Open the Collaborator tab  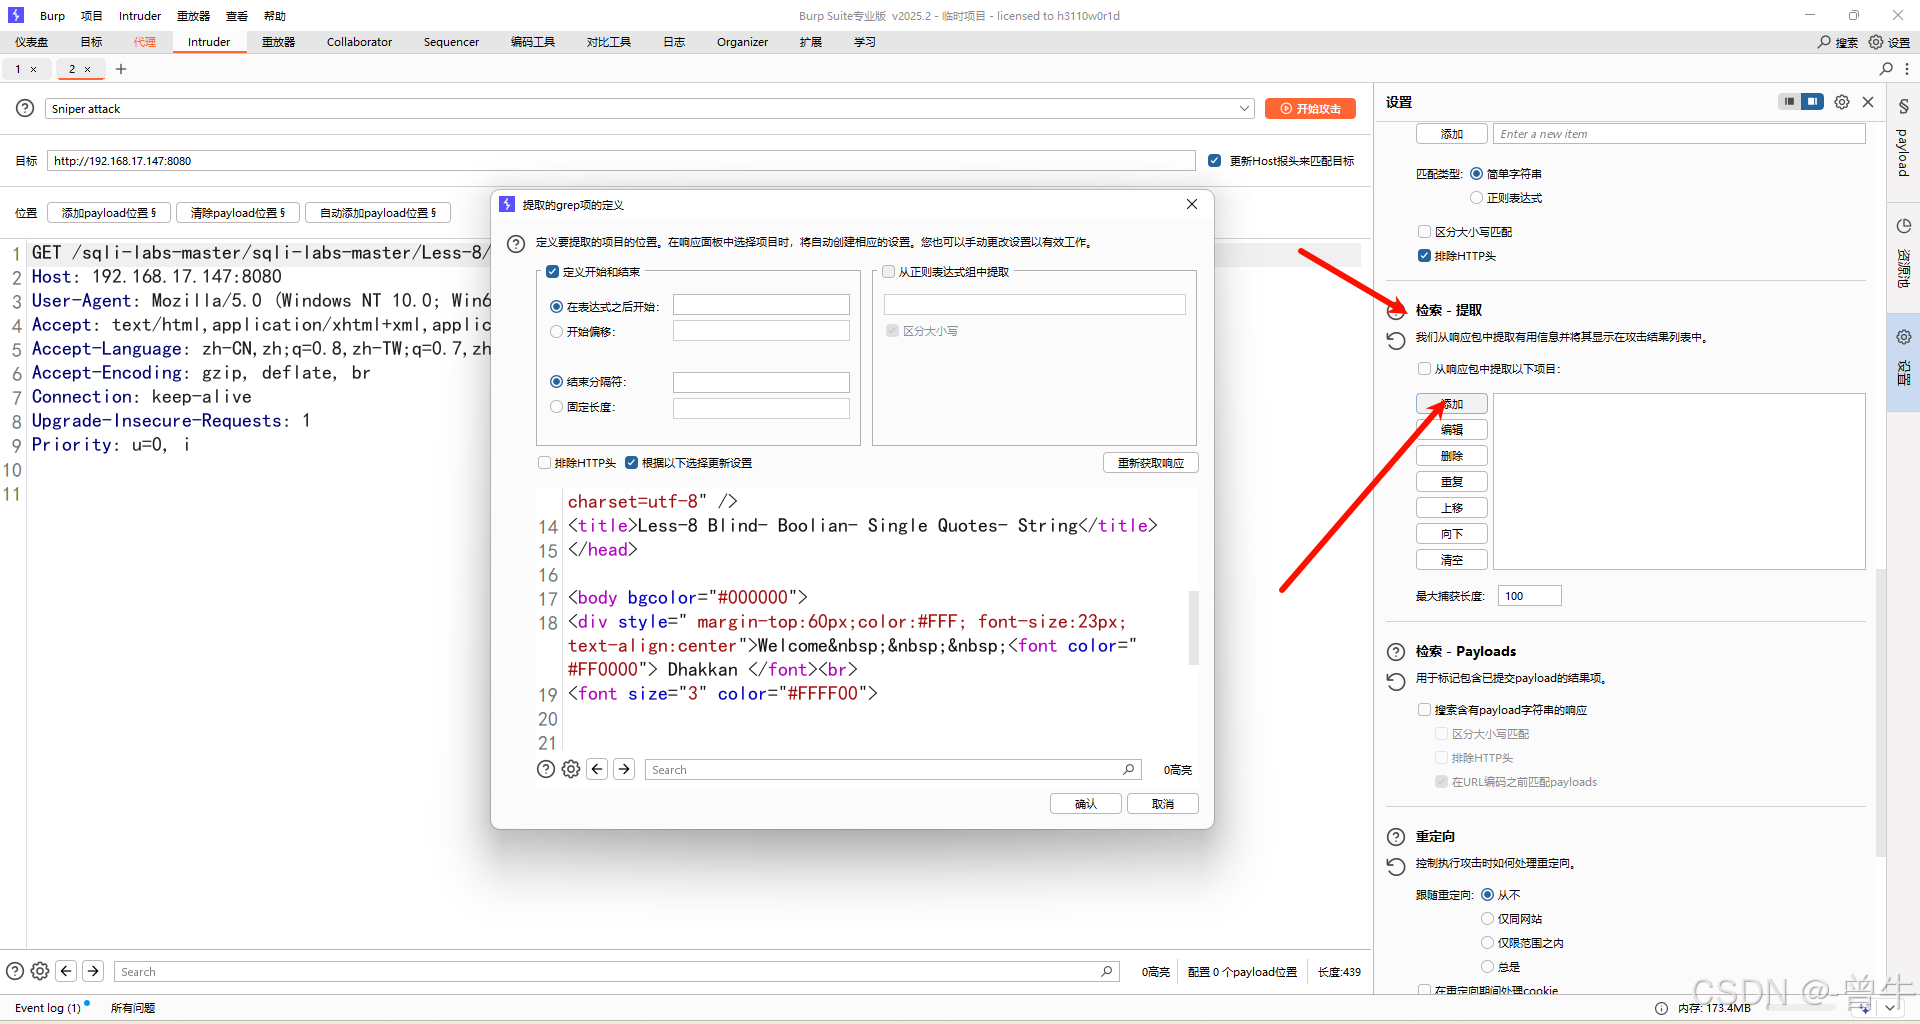coord(359,42)
